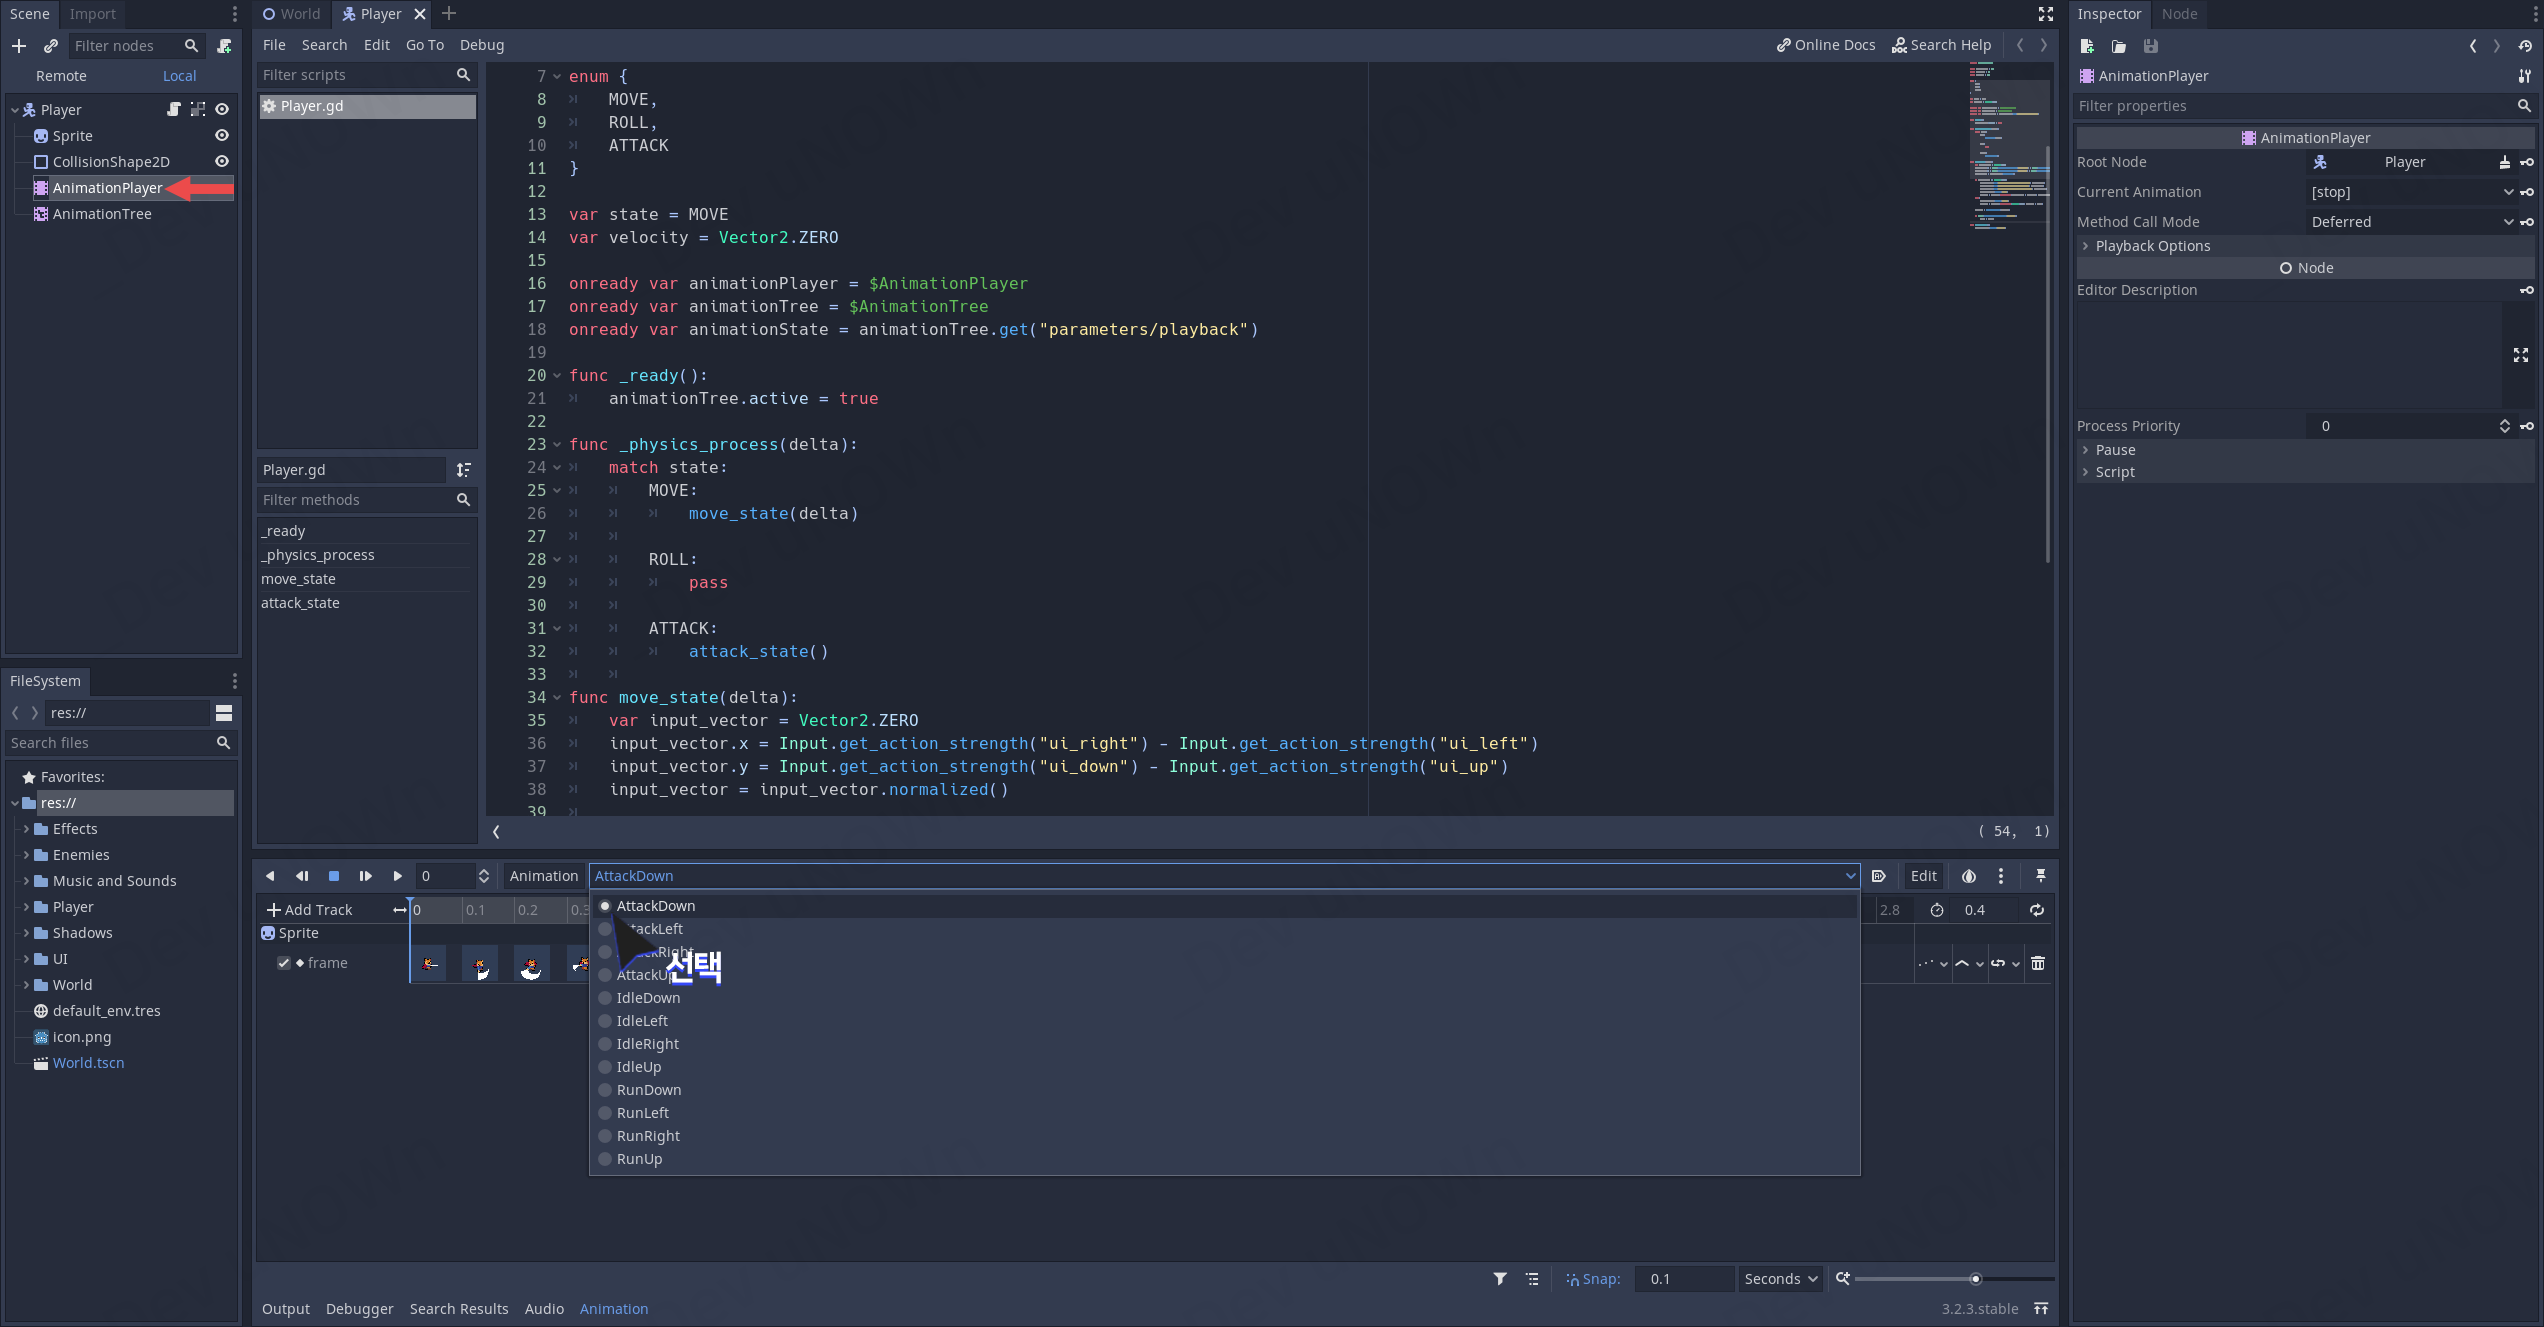Toggle animation looping icon
Screen dimensions: 2544x1327
(x=2036, y=910)
